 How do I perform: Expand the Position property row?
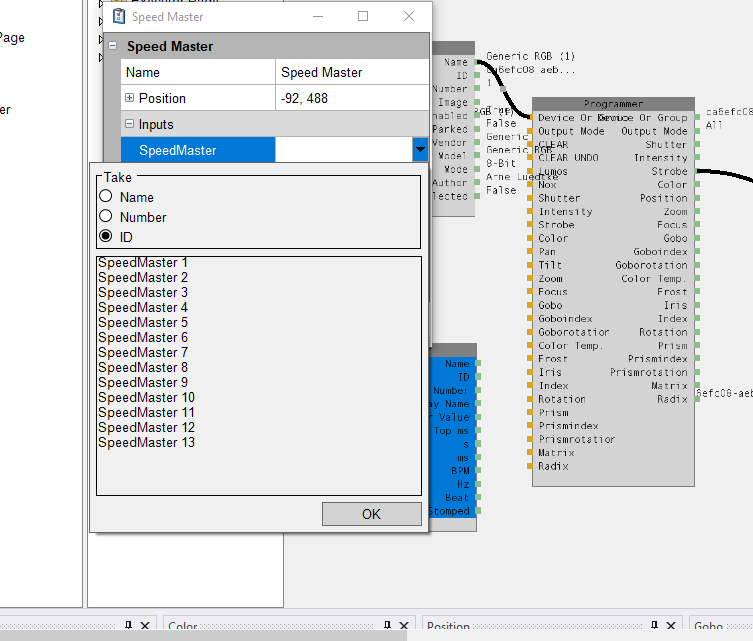point(130,98)
